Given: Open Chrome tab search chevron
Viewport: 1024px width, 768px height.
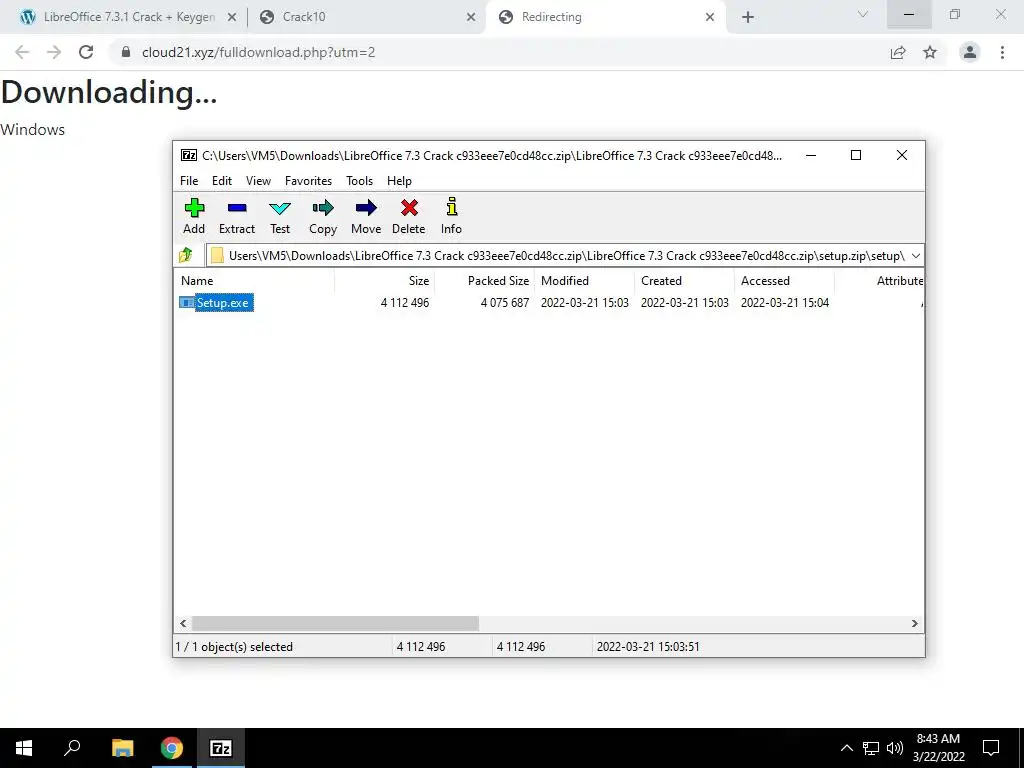Looking at the screenshot, I should tap(863, 14).
